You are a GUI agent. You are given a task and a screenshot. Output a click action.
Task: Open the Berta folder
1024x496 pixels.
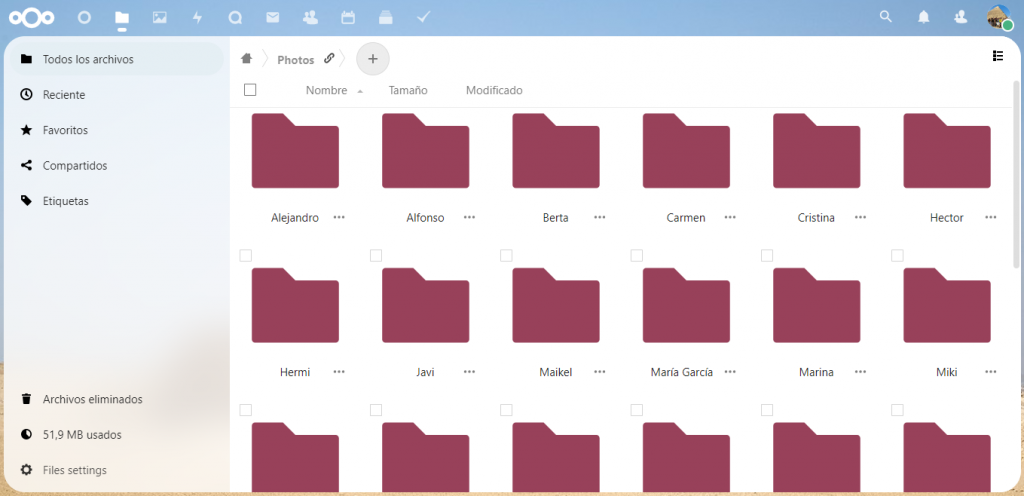pos(556,151)
